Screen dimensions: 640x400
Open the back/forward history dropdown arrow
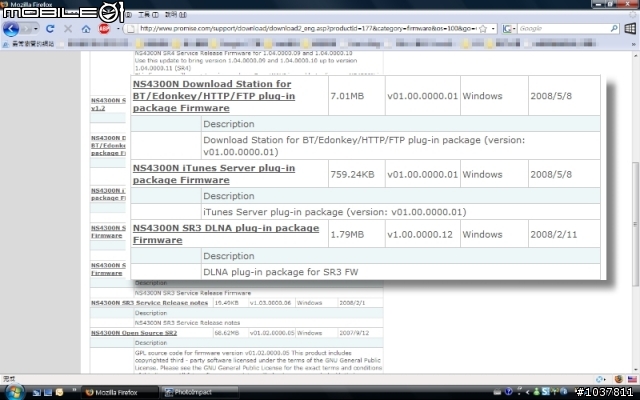tap(36, 29)
